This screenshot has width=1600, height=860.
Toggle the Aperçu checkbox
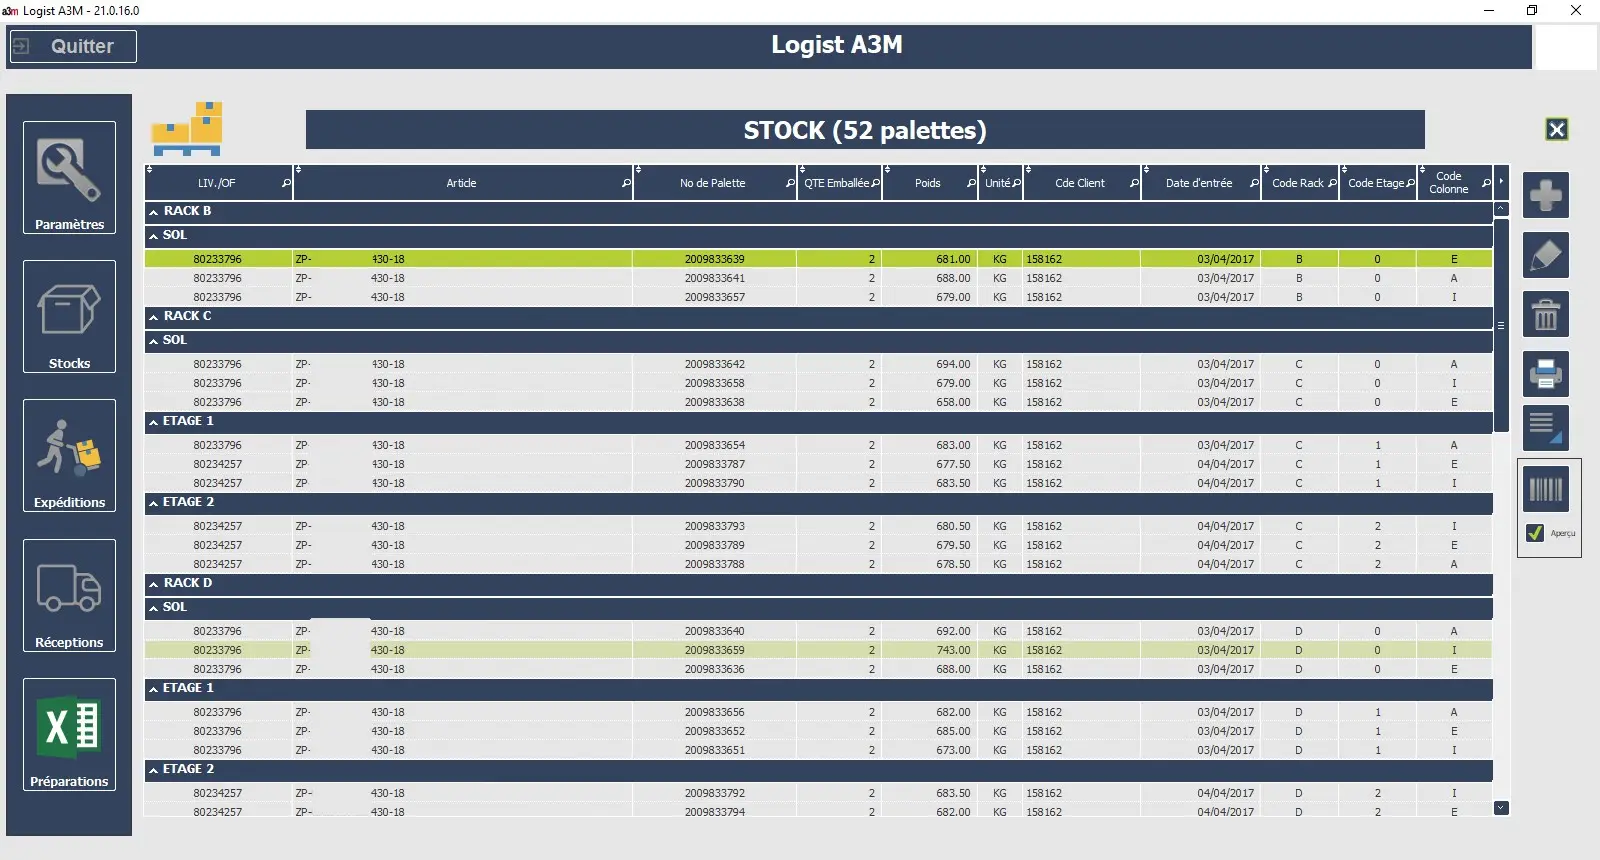click(x=1535, y=533)
